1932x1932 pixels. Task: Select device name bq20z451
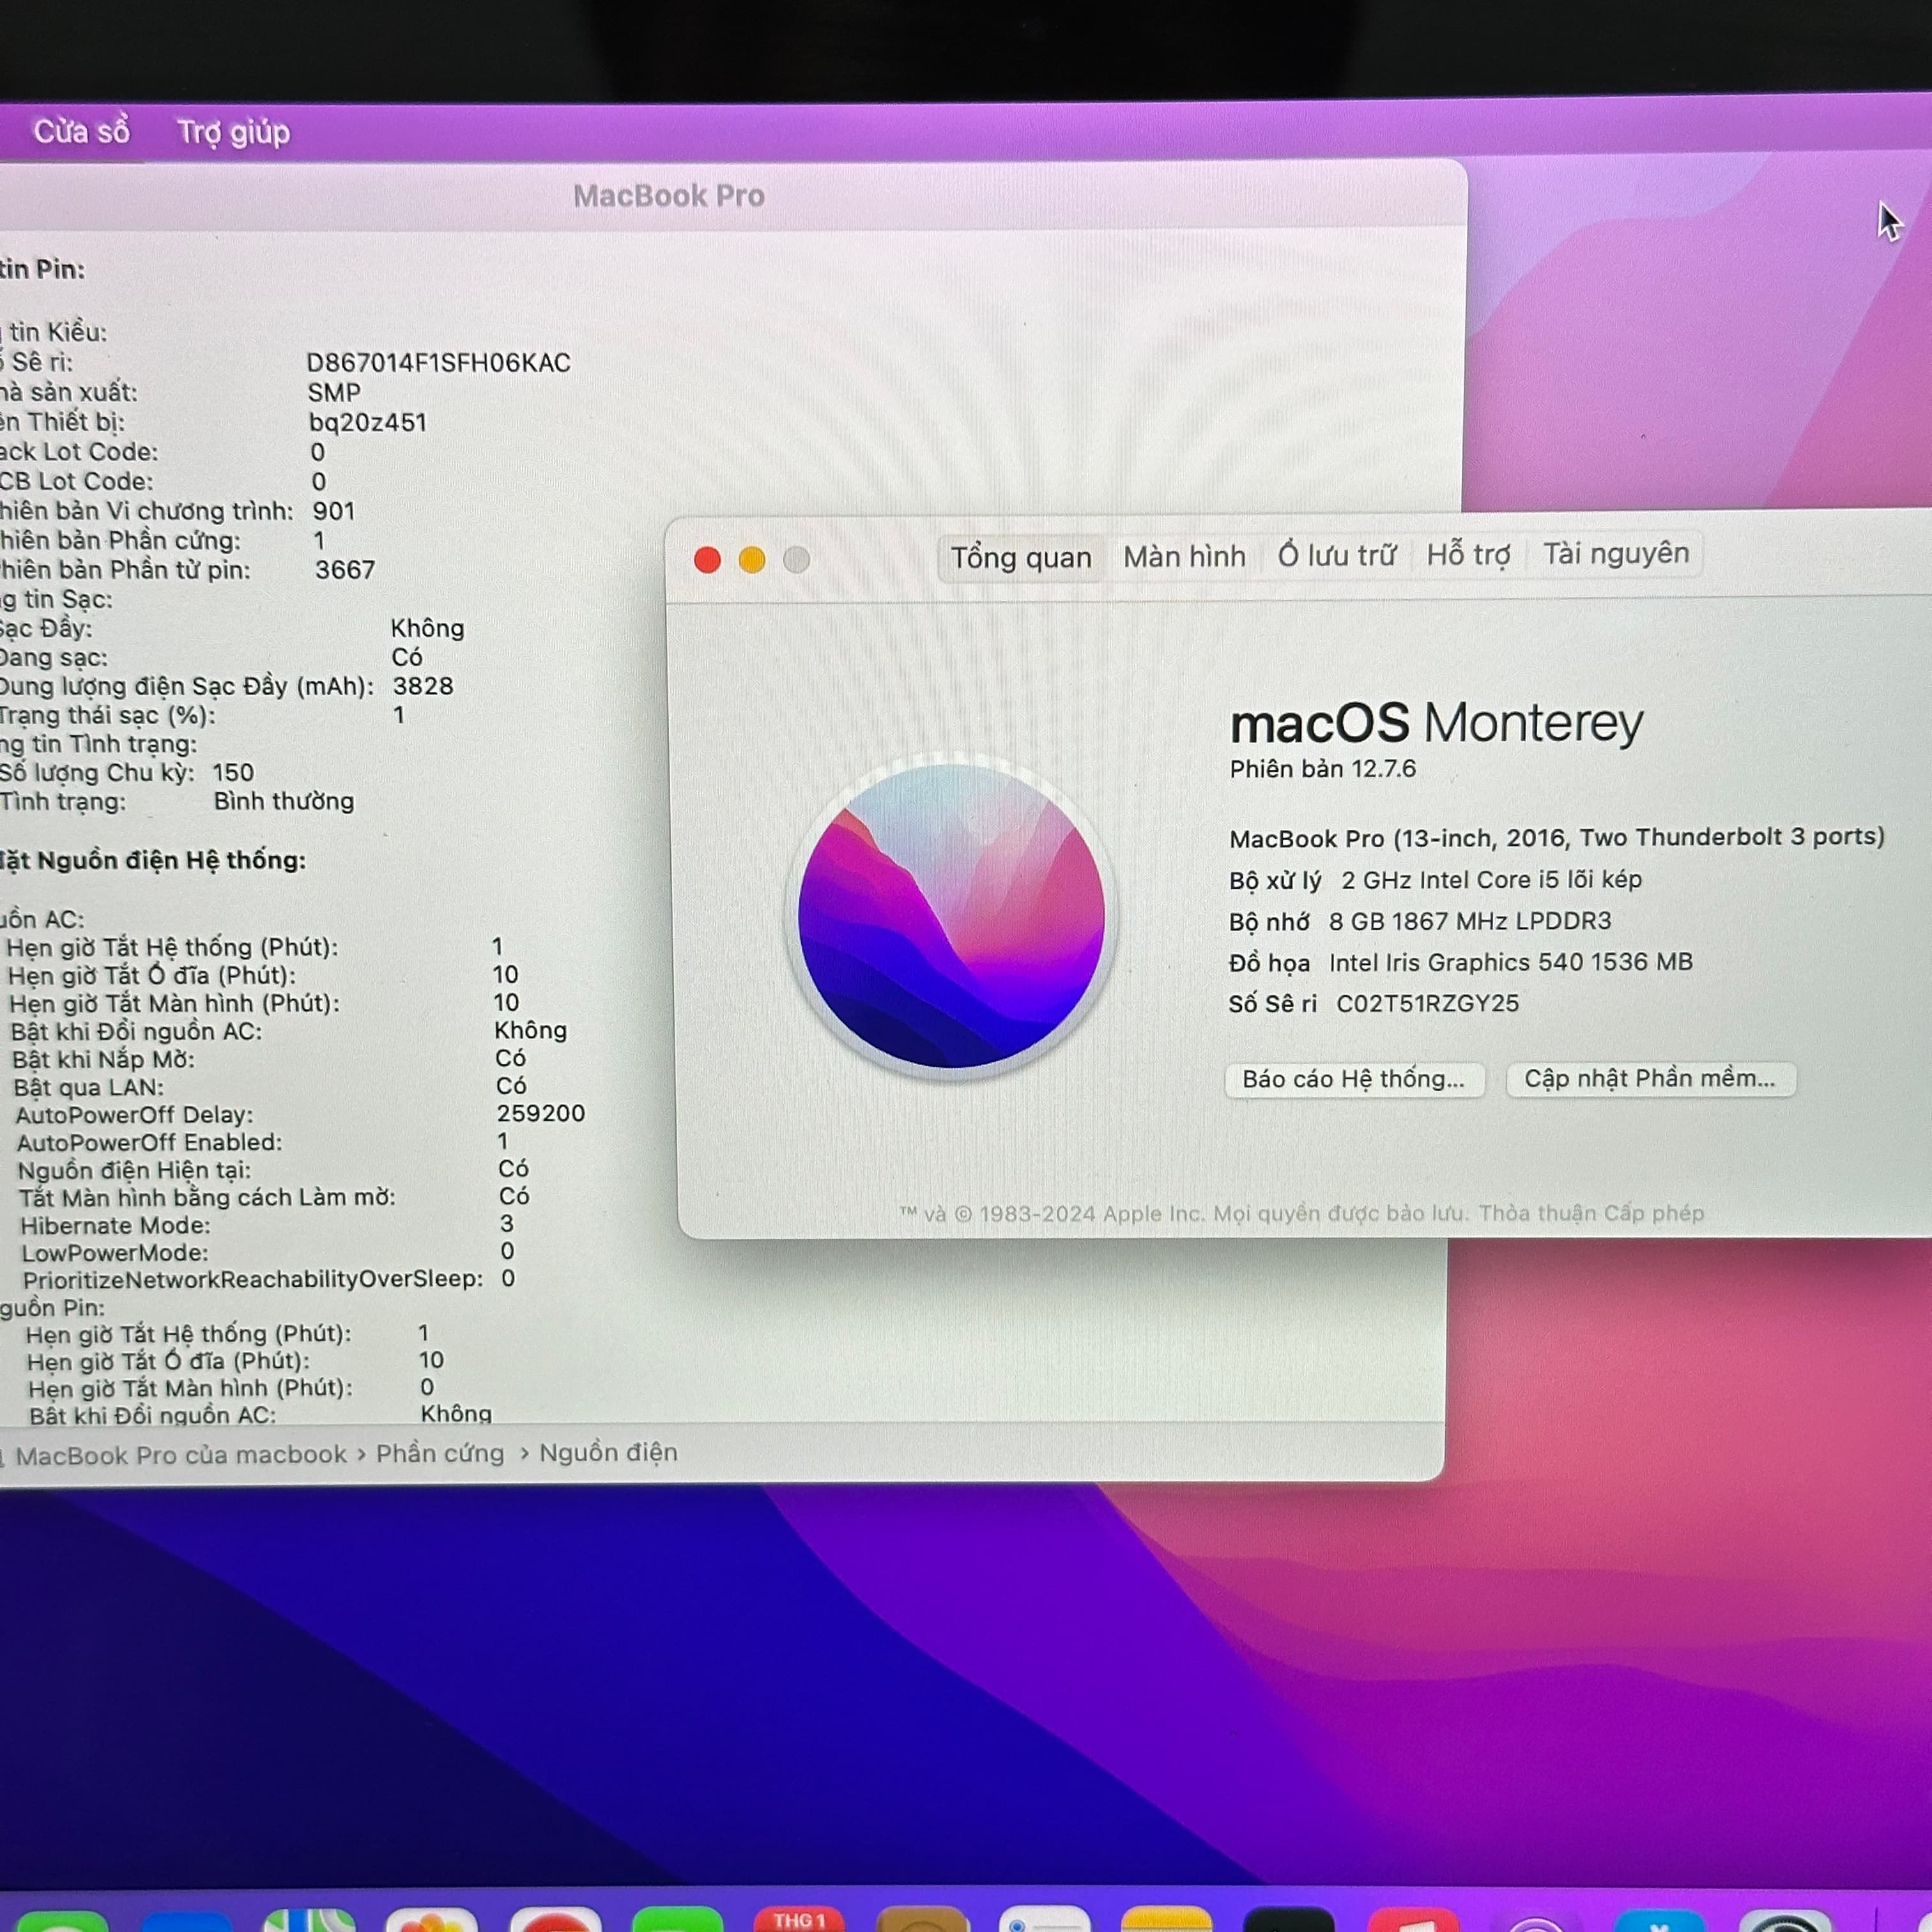point(367,423)
